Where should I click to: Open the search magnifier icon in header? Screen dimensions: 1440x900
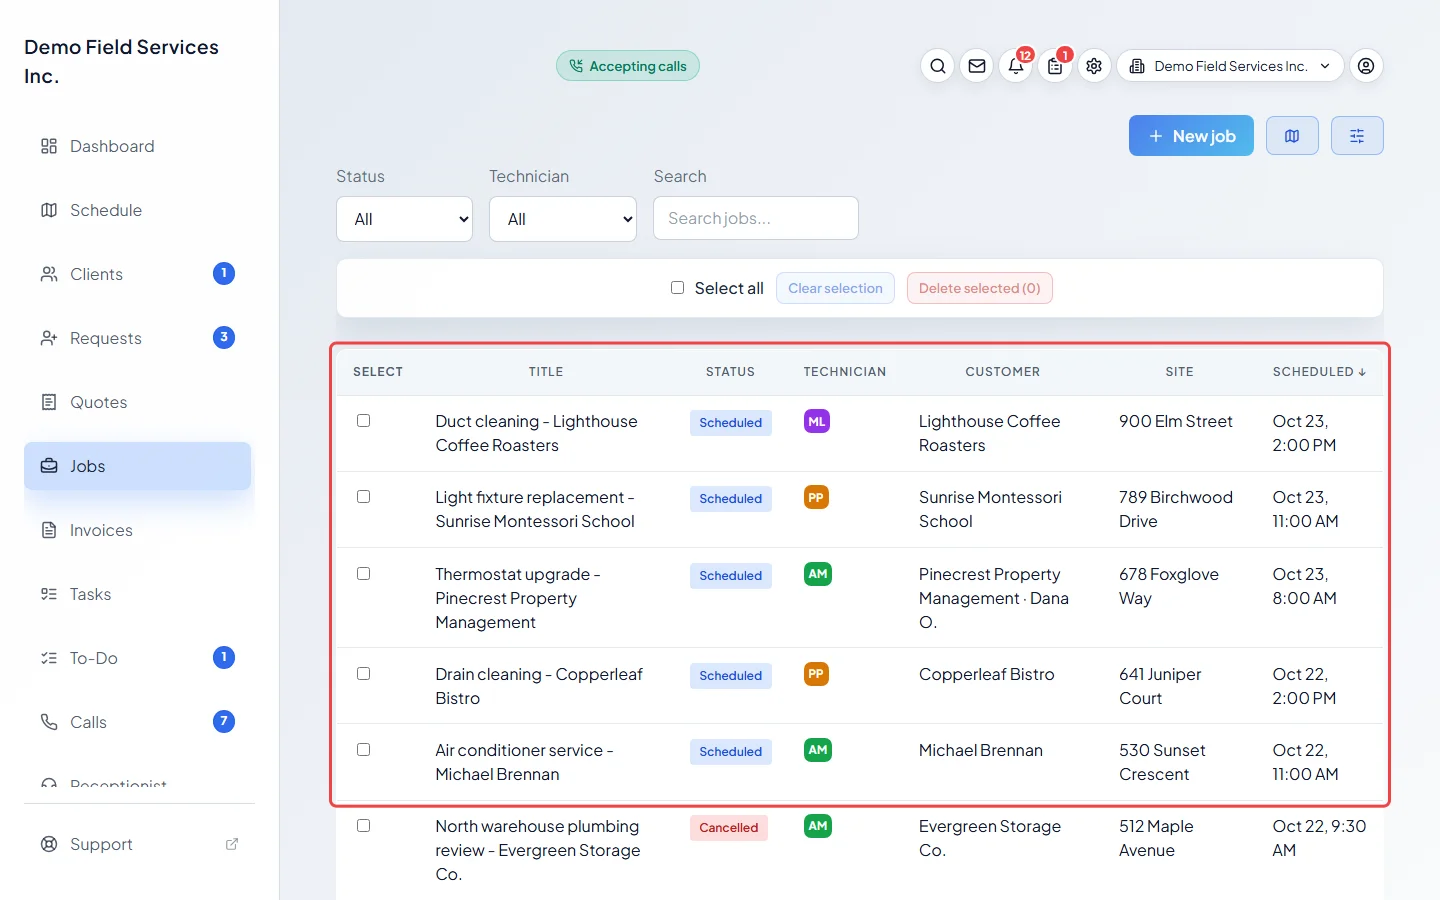[937, 66]
